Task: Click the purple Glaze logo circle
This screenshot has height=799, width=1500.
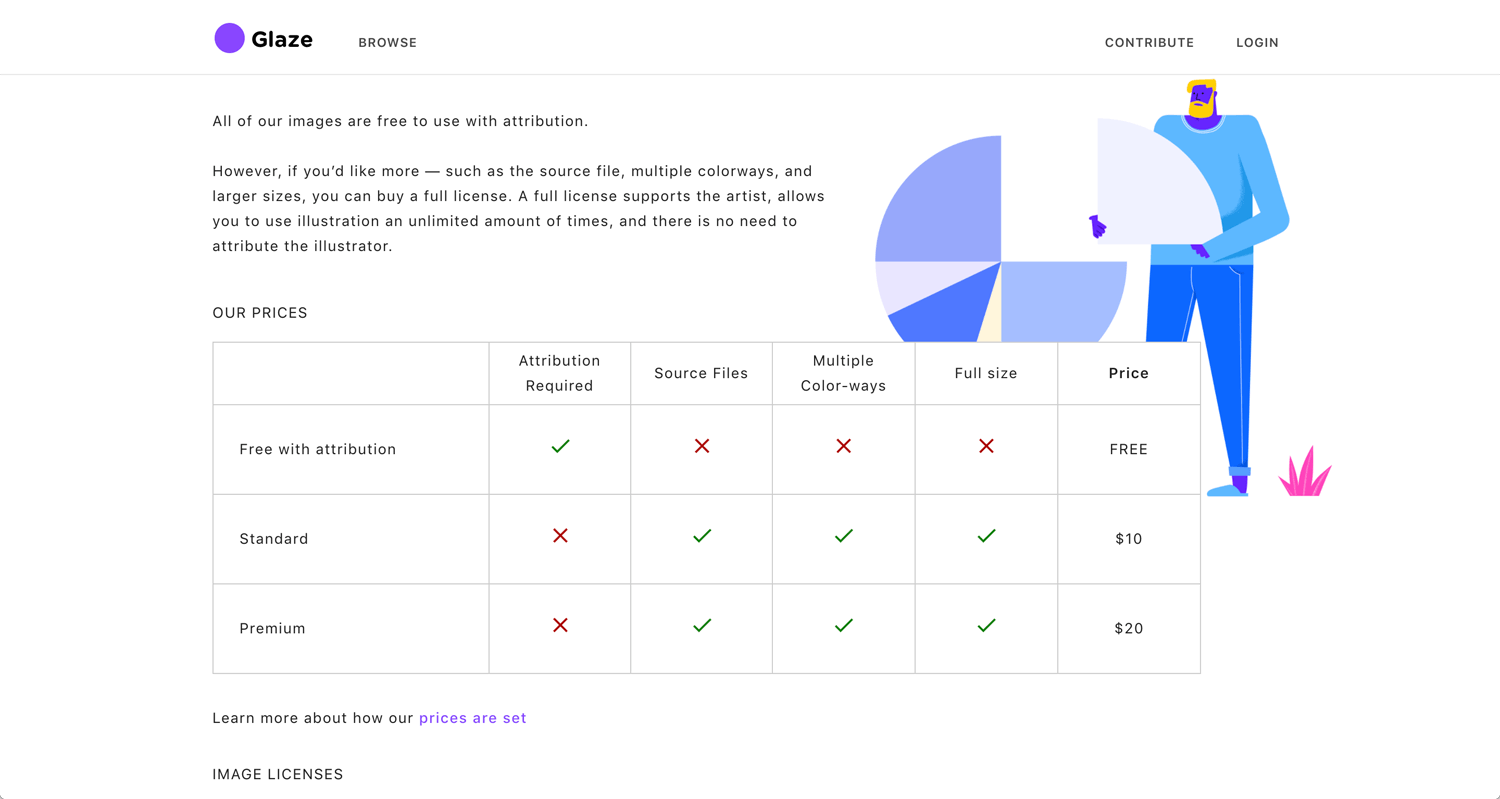Action: pos(229,39)
